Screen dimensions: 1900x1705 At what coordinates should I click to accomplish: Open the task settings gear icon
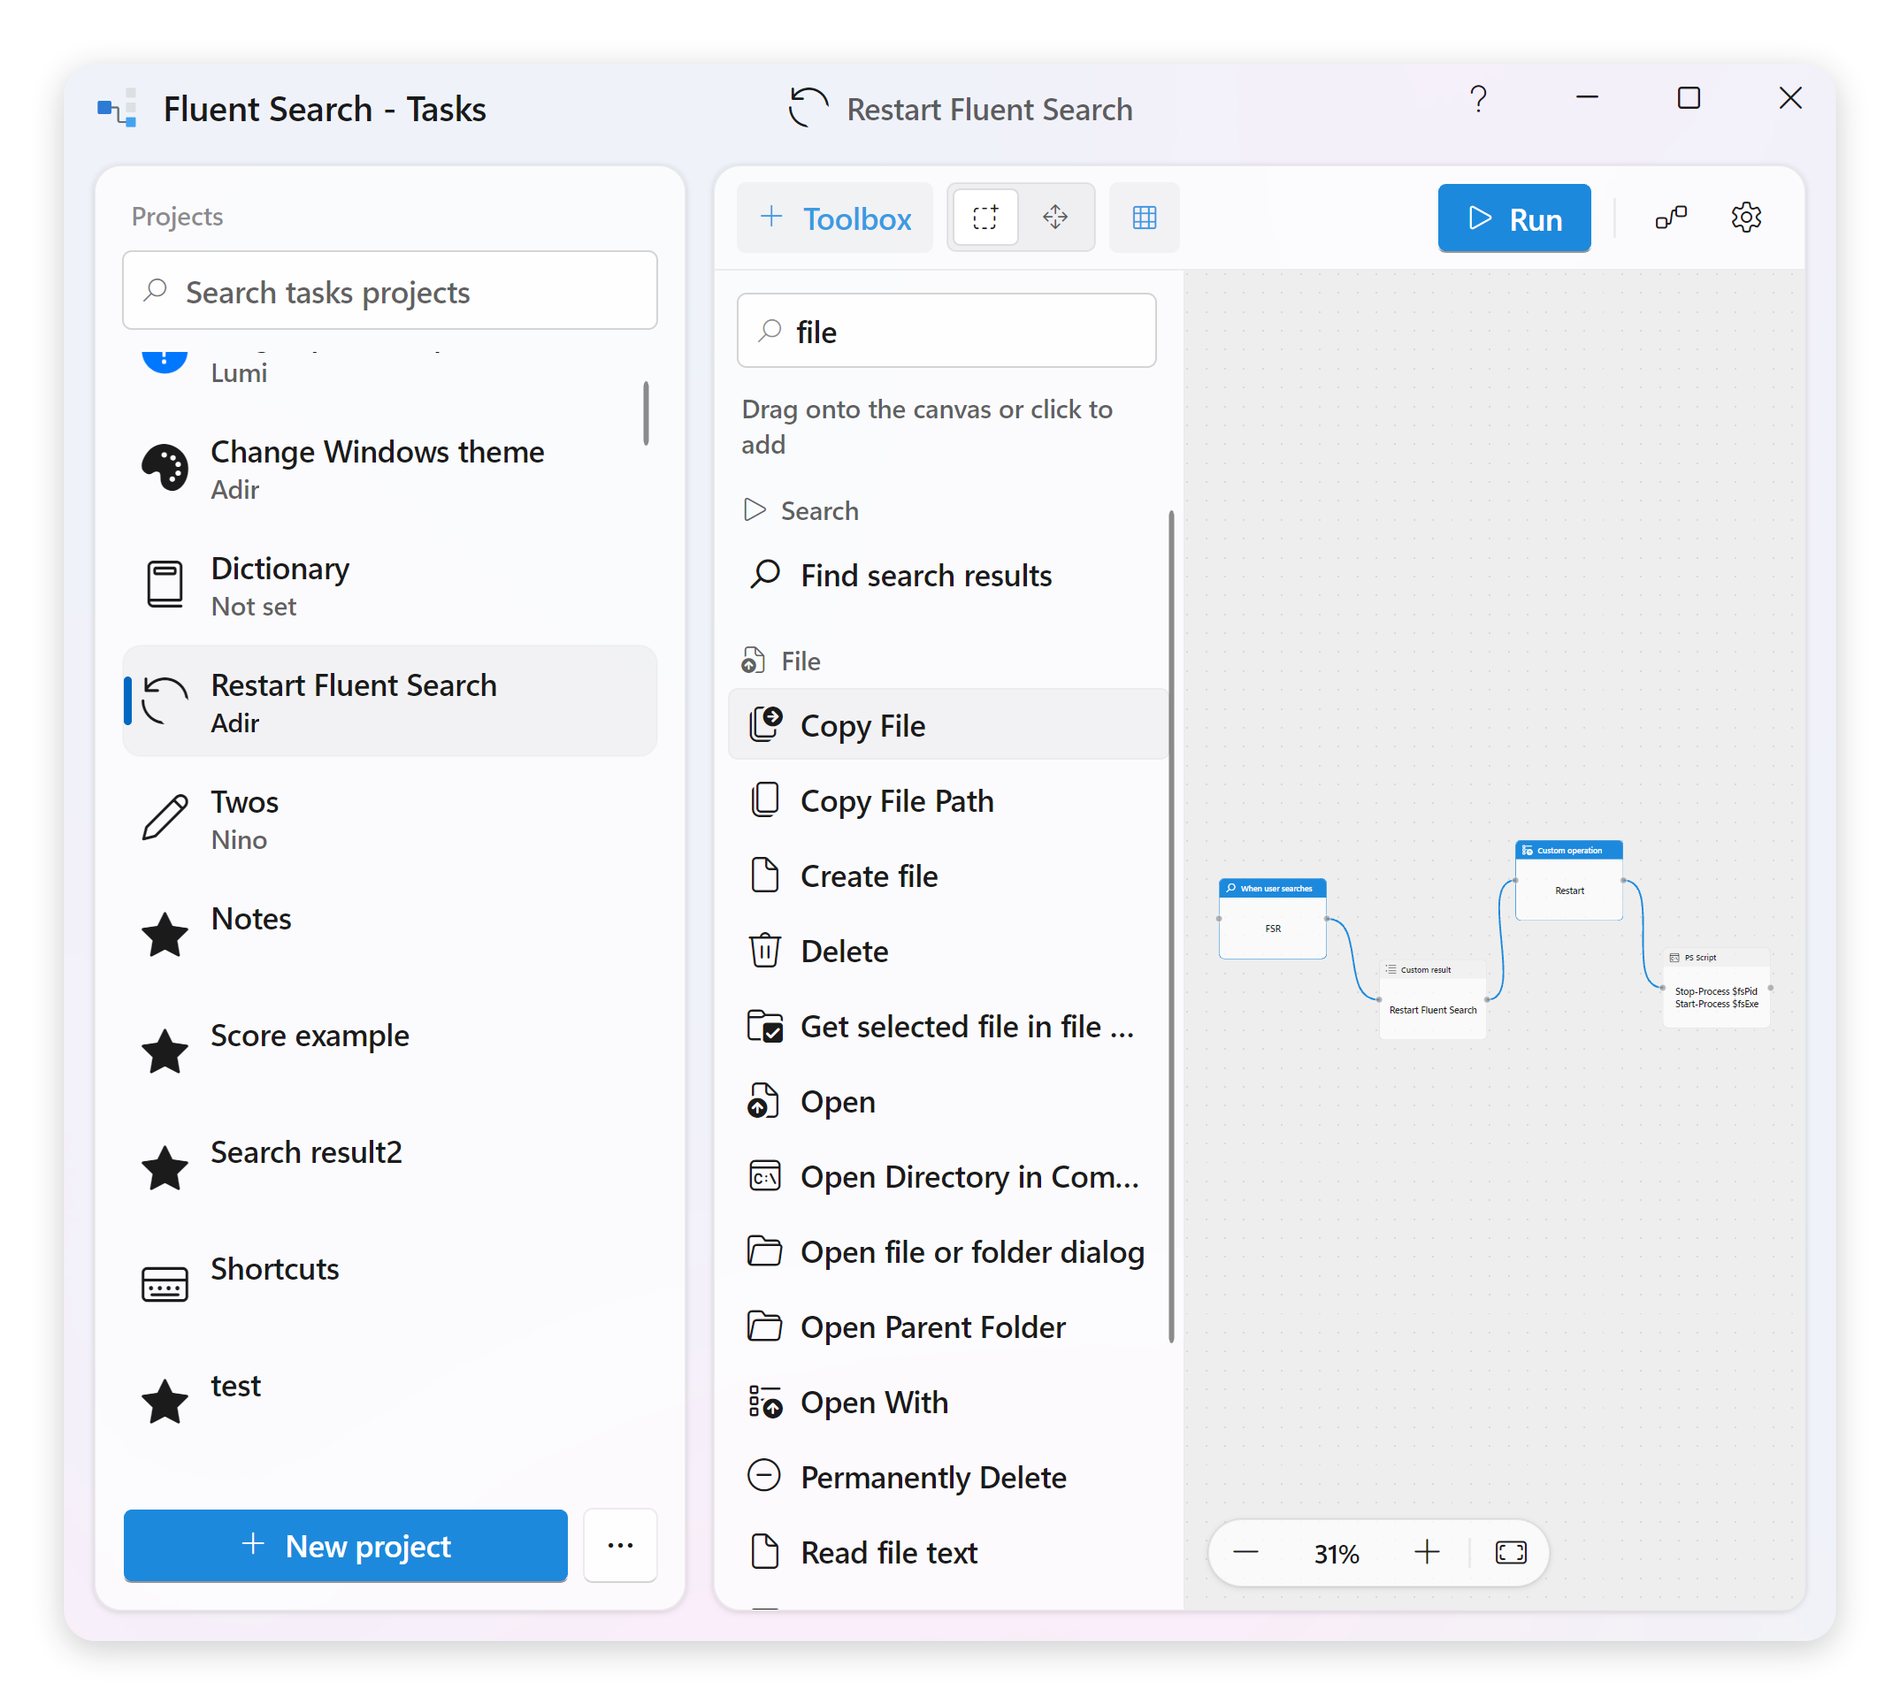pyautogui.click(x=1746, y=217)
